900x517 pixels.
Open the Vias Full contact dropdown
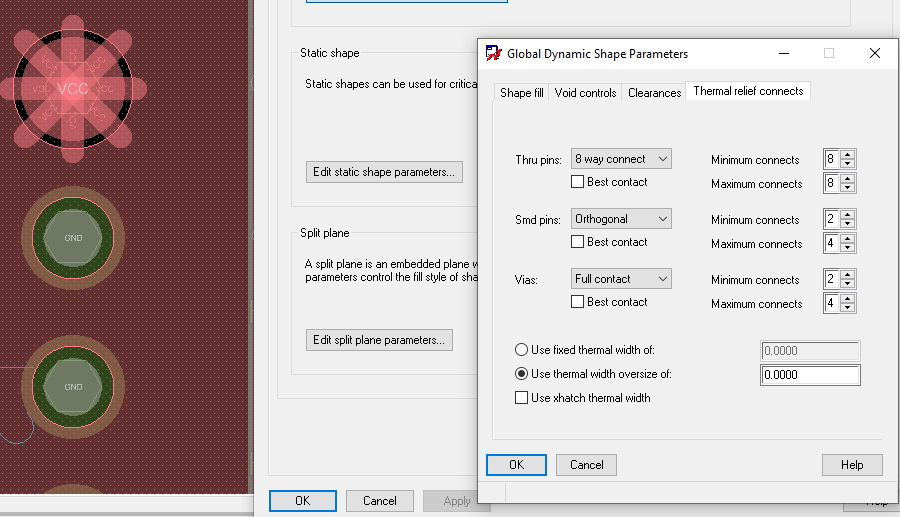(x=621, y=279)
